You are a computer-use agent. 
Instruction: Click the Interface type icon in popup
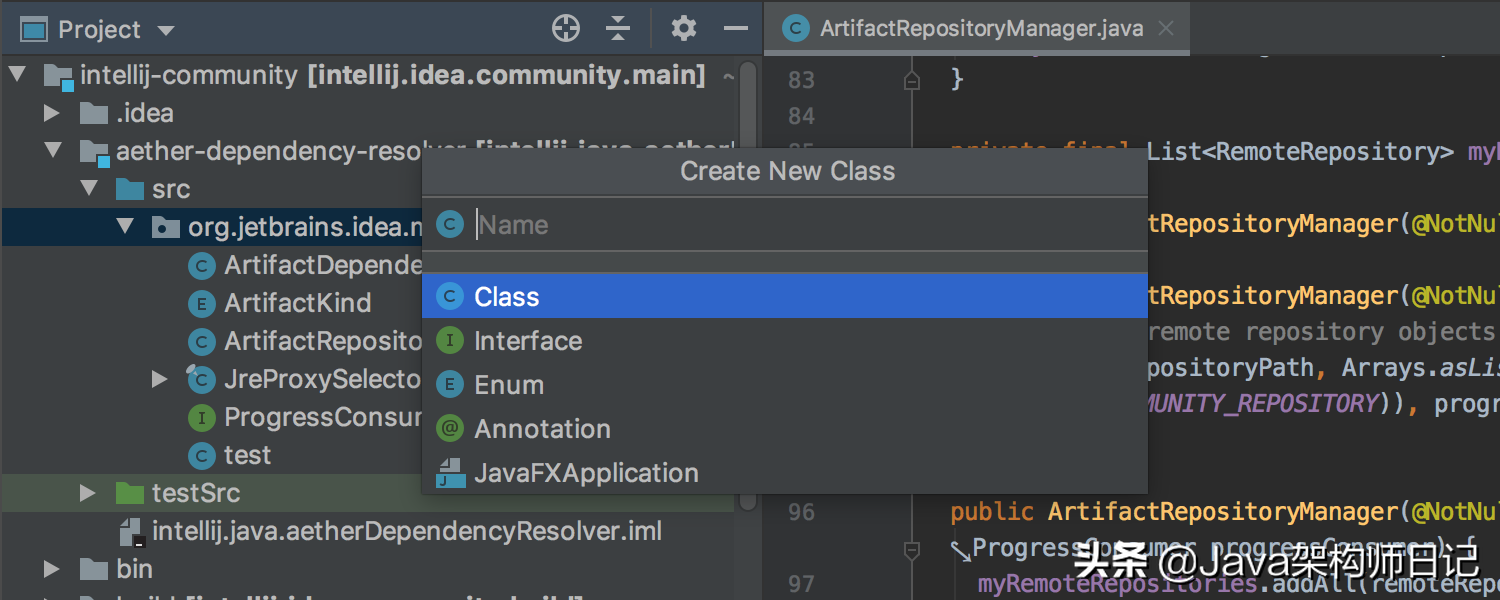[x=450, y=341]
